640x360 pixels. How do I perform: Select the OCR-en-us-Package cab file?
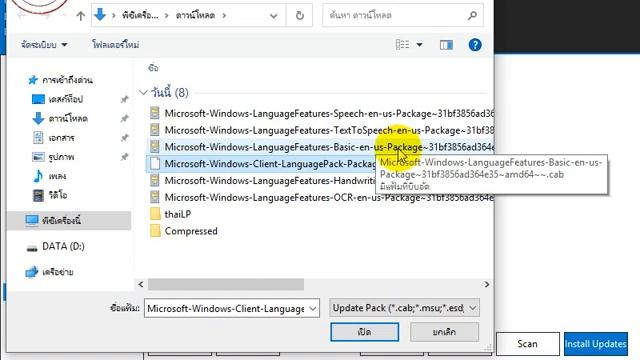click(320, 197)
